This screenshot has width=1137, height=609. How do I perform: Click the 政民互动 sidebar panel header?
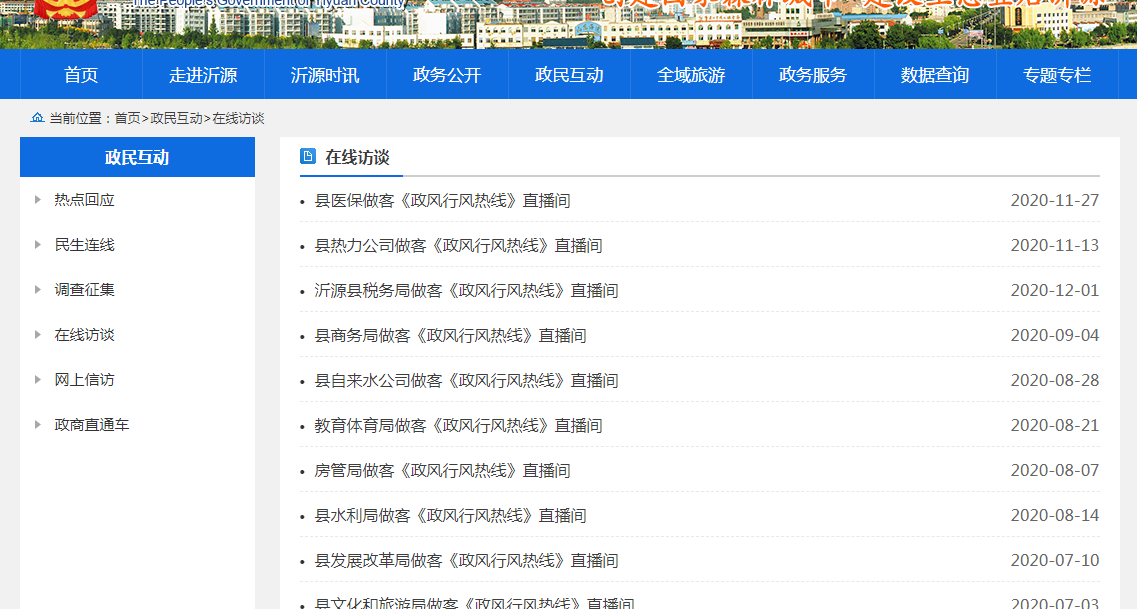[x=137, y=157]
